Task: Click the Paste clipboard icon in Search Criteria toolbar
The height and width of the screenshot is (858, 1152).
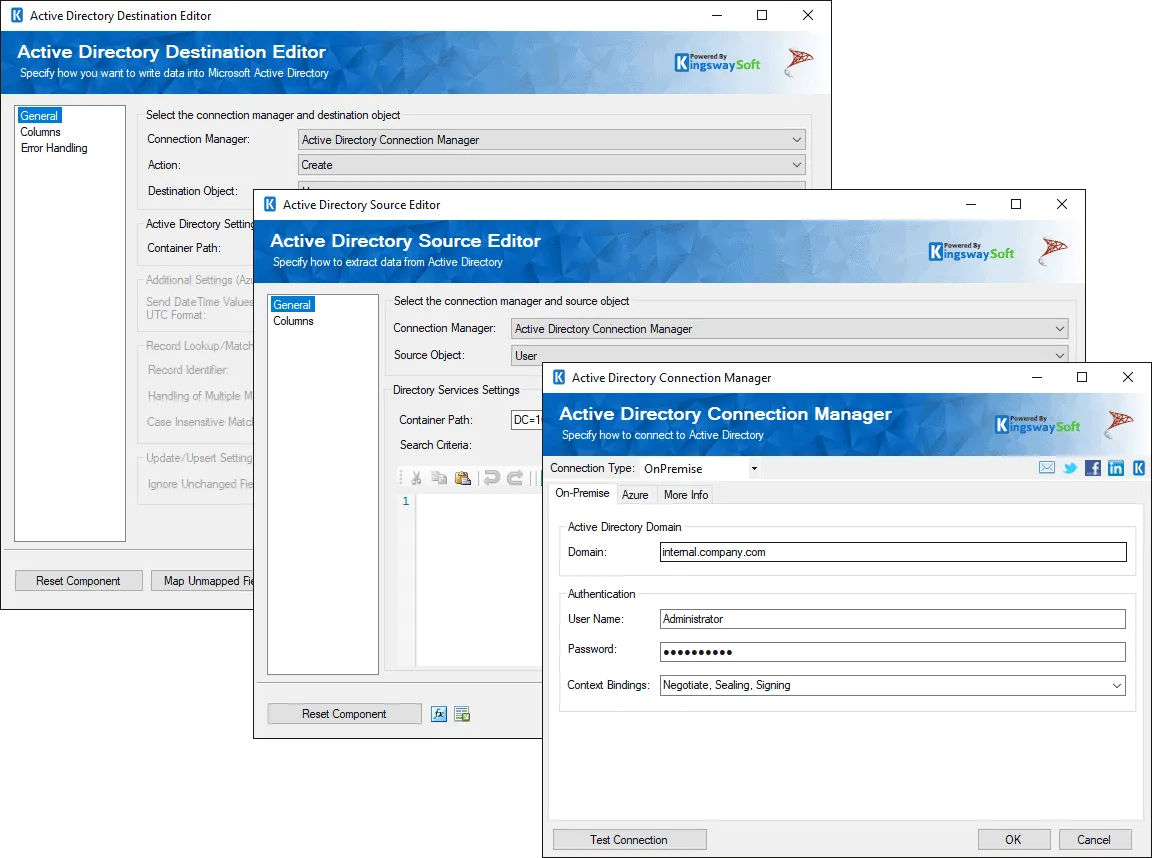Action: click(463, 478)
